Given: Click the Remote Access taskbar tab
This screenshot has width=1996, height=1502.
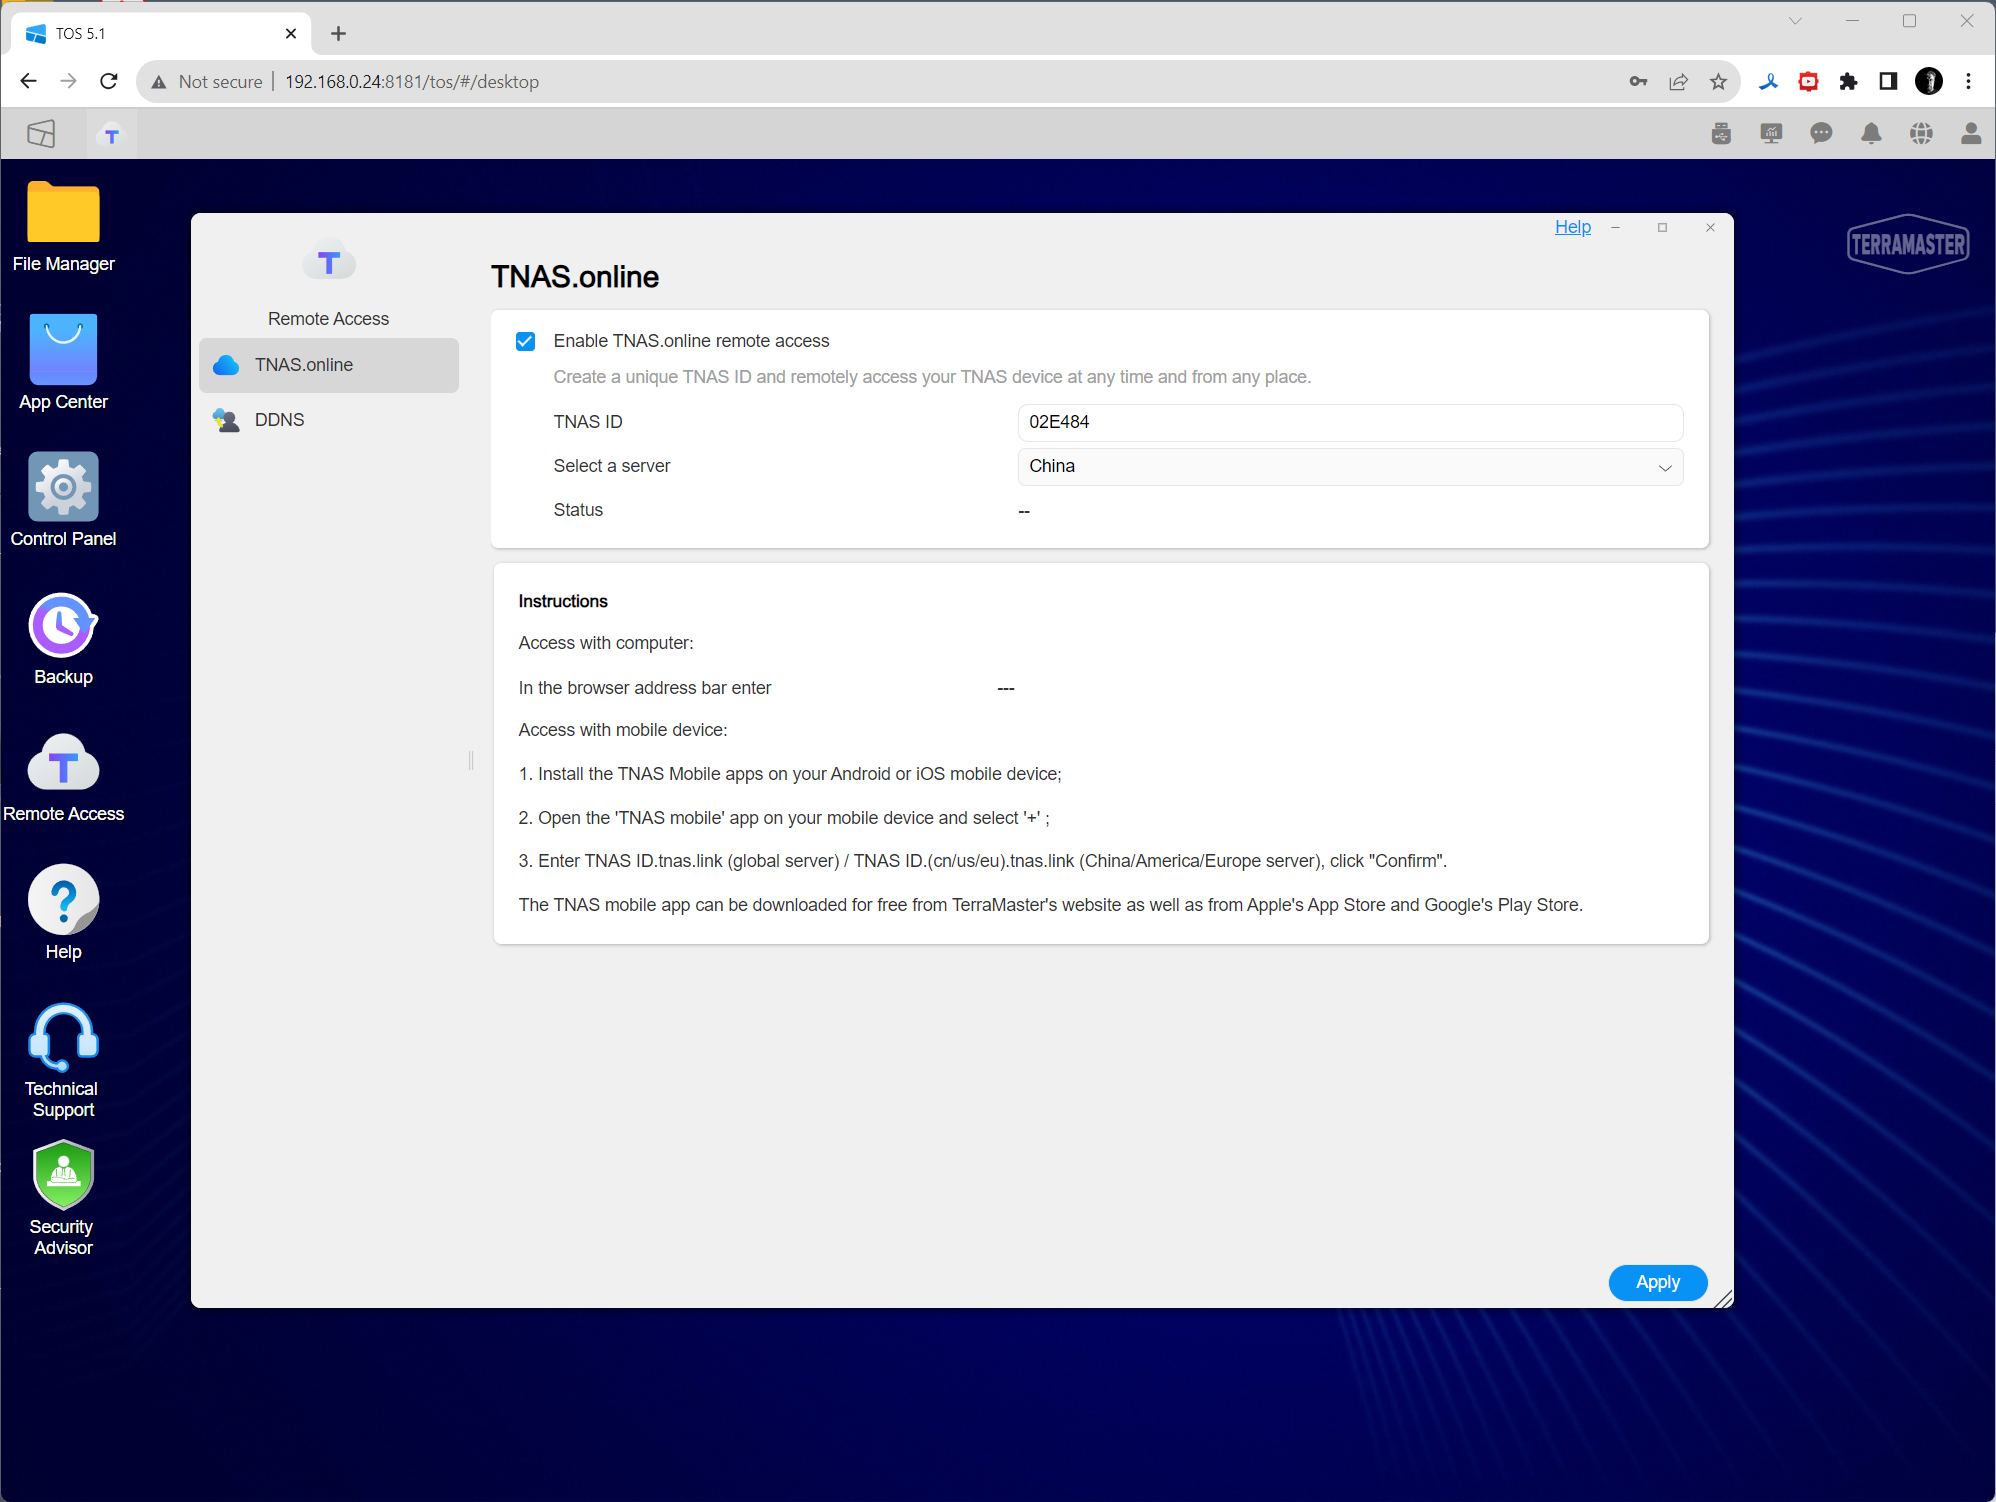Looking at the screenshot, I should pos(112,135).
